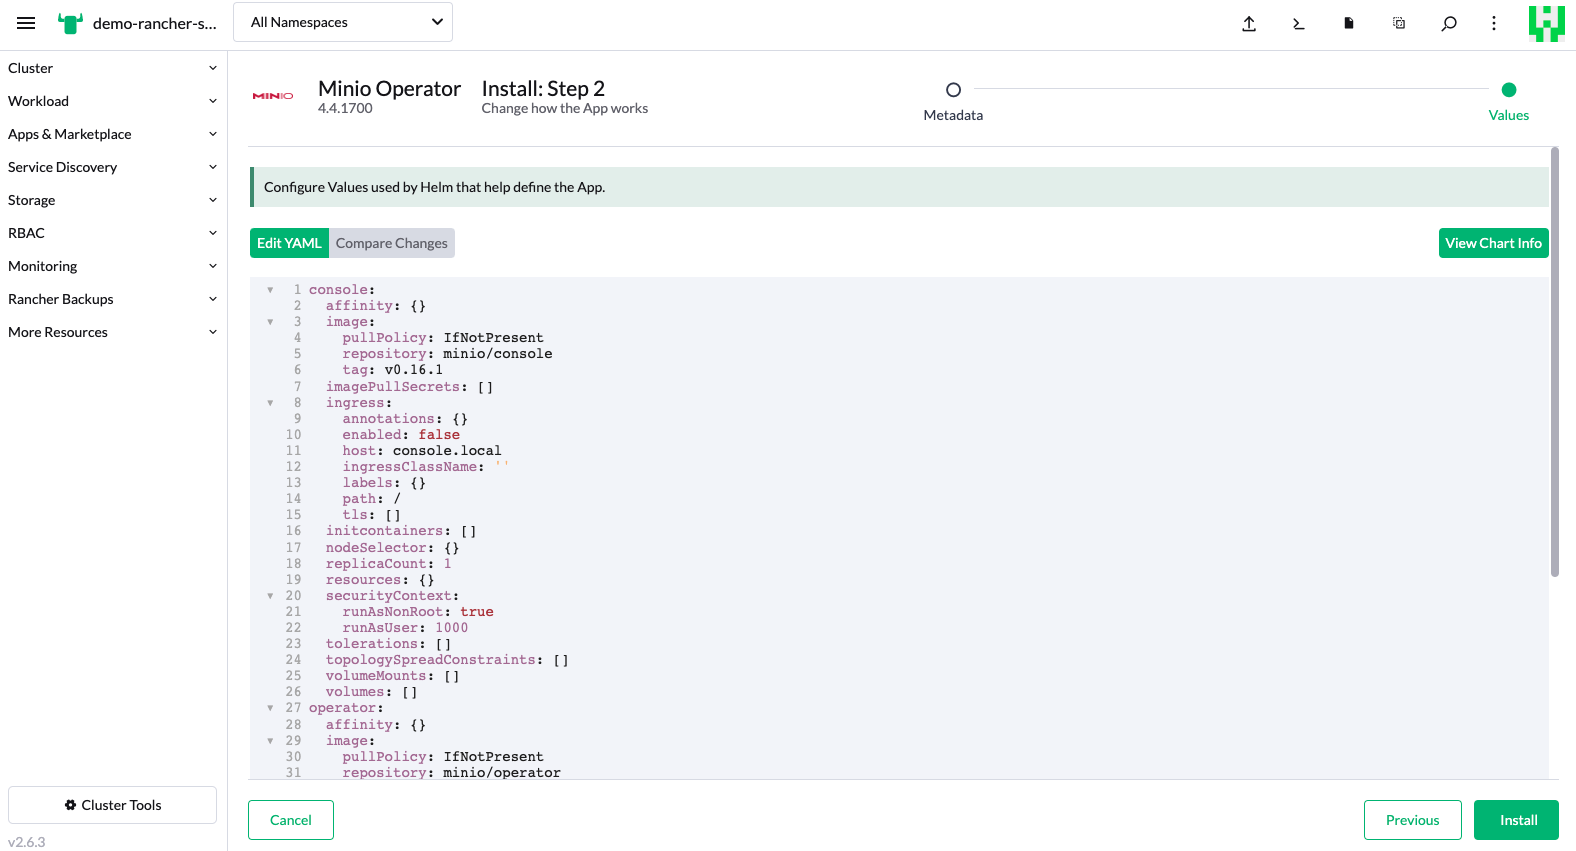This screenshot has height=851, width=1576.
Task: Expand the Storage sidebar menu
Action: pyautogui.click(x=112, y=200)
